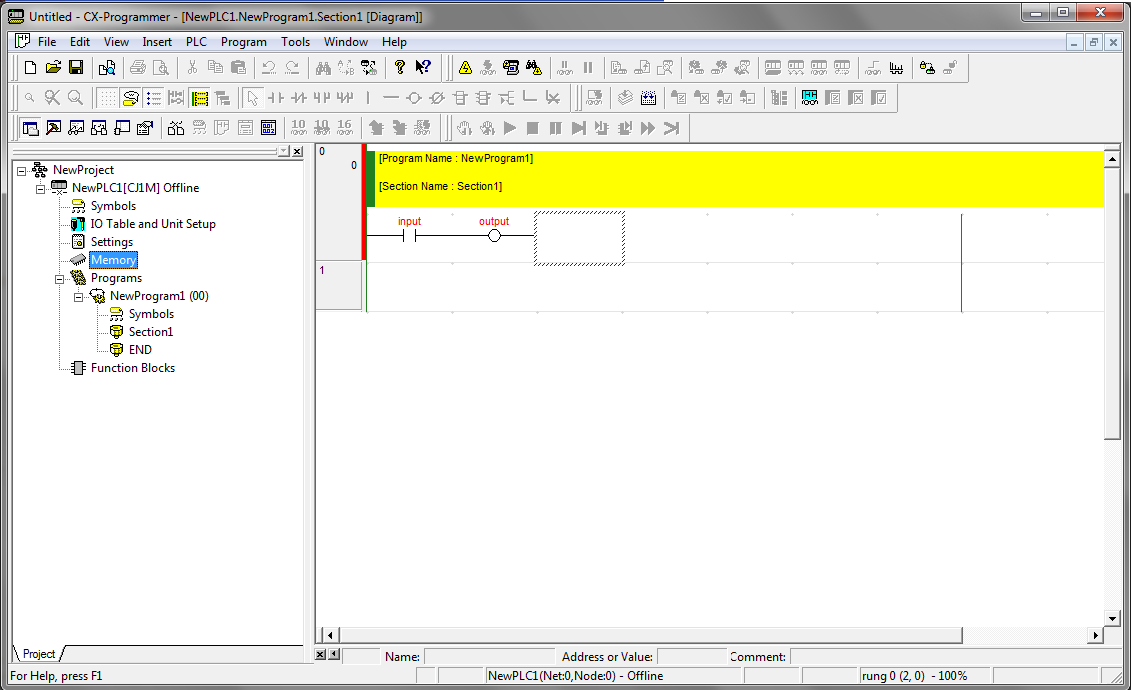Open the Tools menu

tap(296, 42)
